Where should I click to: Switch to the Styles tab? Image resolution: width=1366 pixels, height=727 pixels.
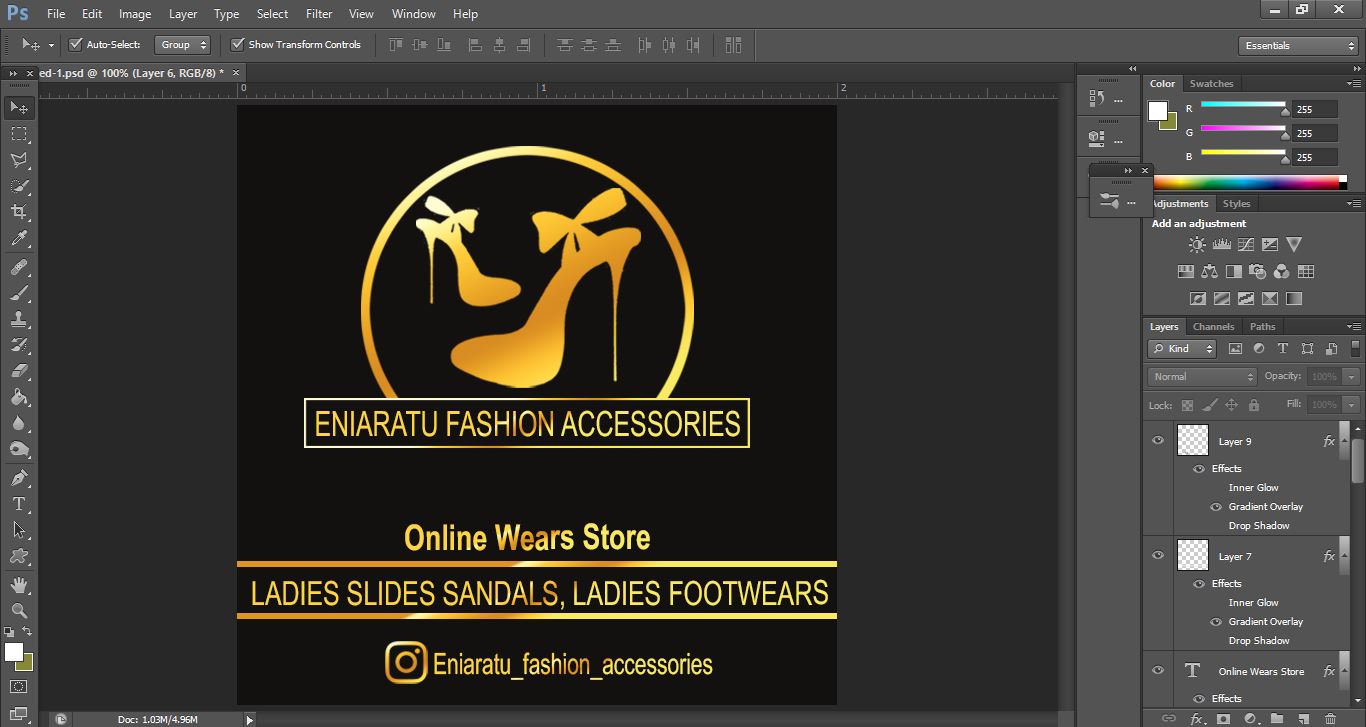(x=1236, y=204)
